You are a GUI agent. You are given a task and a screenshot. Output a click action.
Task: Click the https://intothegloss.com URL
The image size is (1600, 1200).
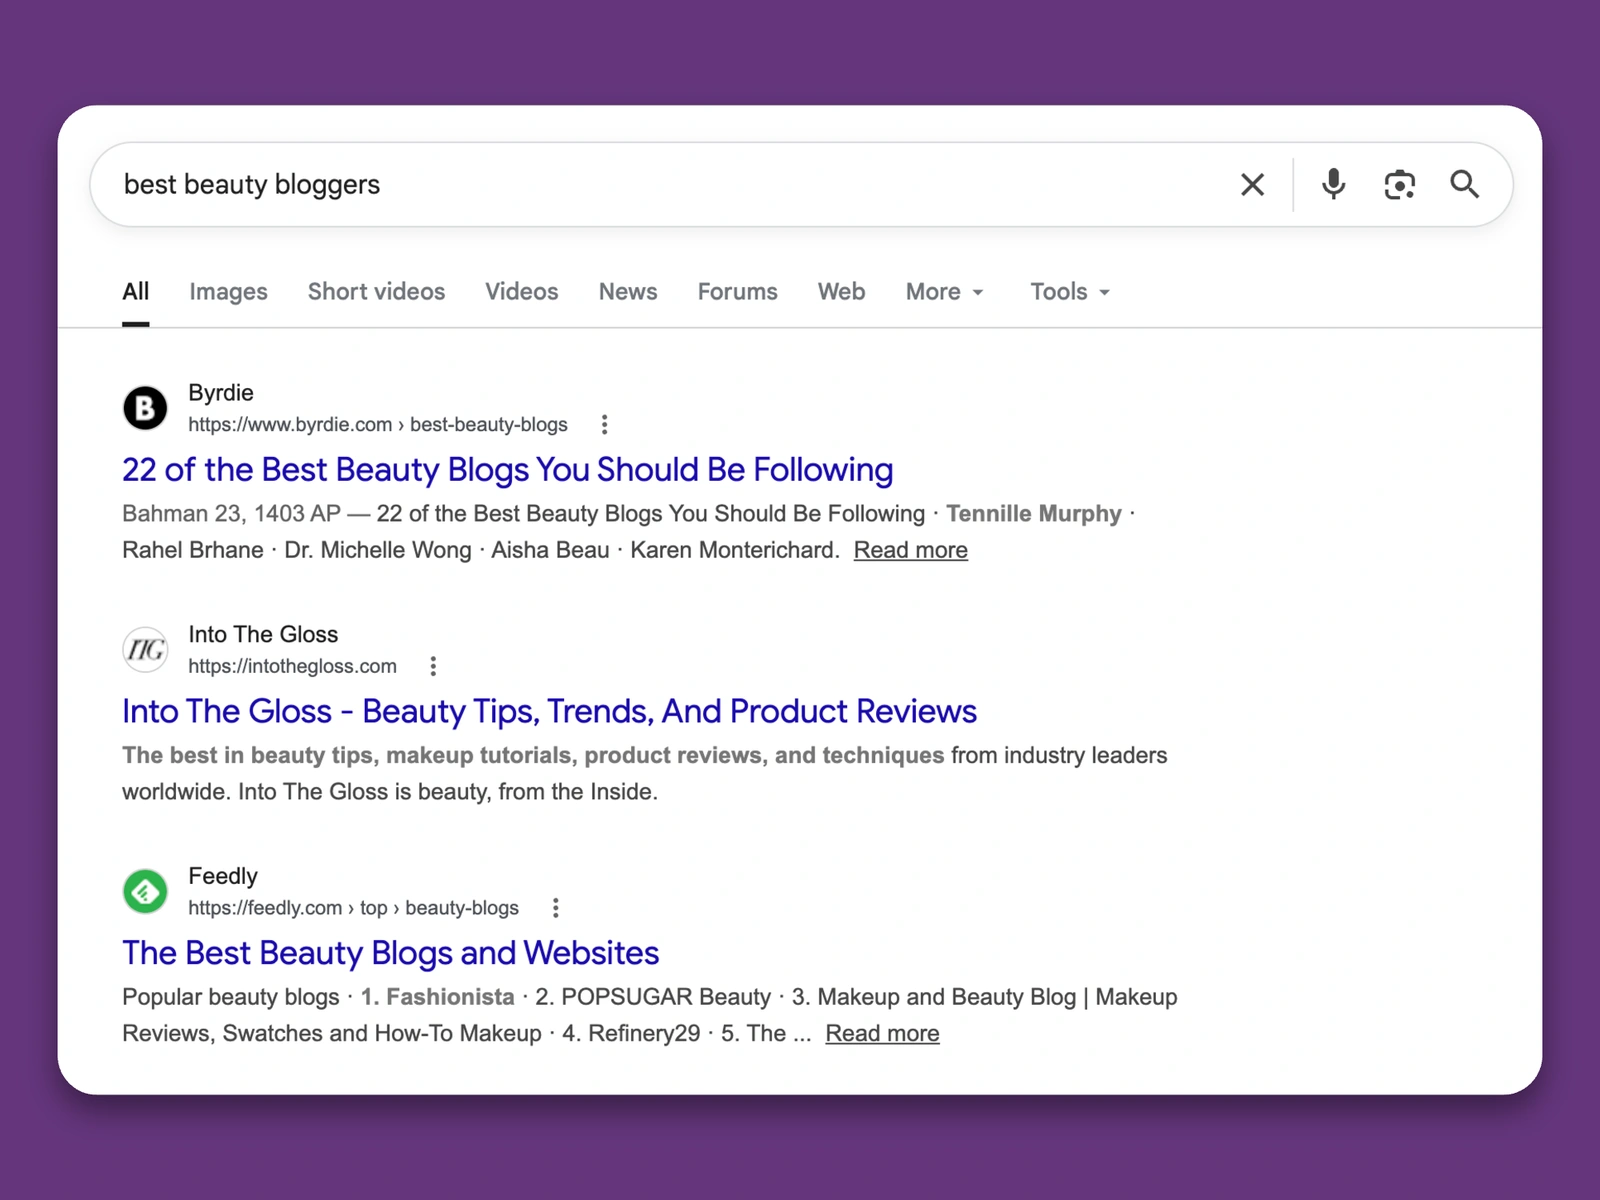coord(292,666)
